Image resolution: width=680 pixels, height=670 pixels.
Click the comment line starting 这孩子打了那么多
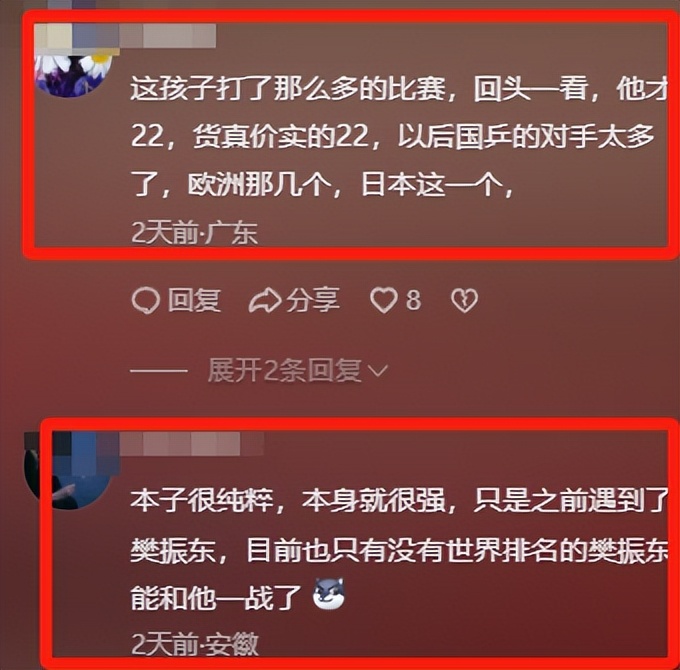coord(398,90)
